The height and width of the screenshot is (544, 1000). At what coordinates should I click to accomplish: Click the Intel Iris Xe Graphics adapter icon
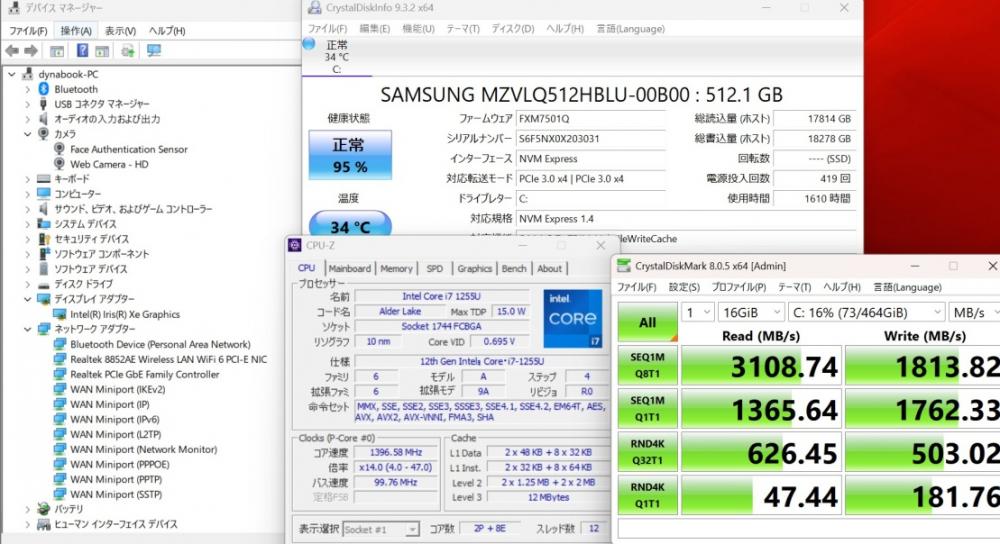click(60, 314)
